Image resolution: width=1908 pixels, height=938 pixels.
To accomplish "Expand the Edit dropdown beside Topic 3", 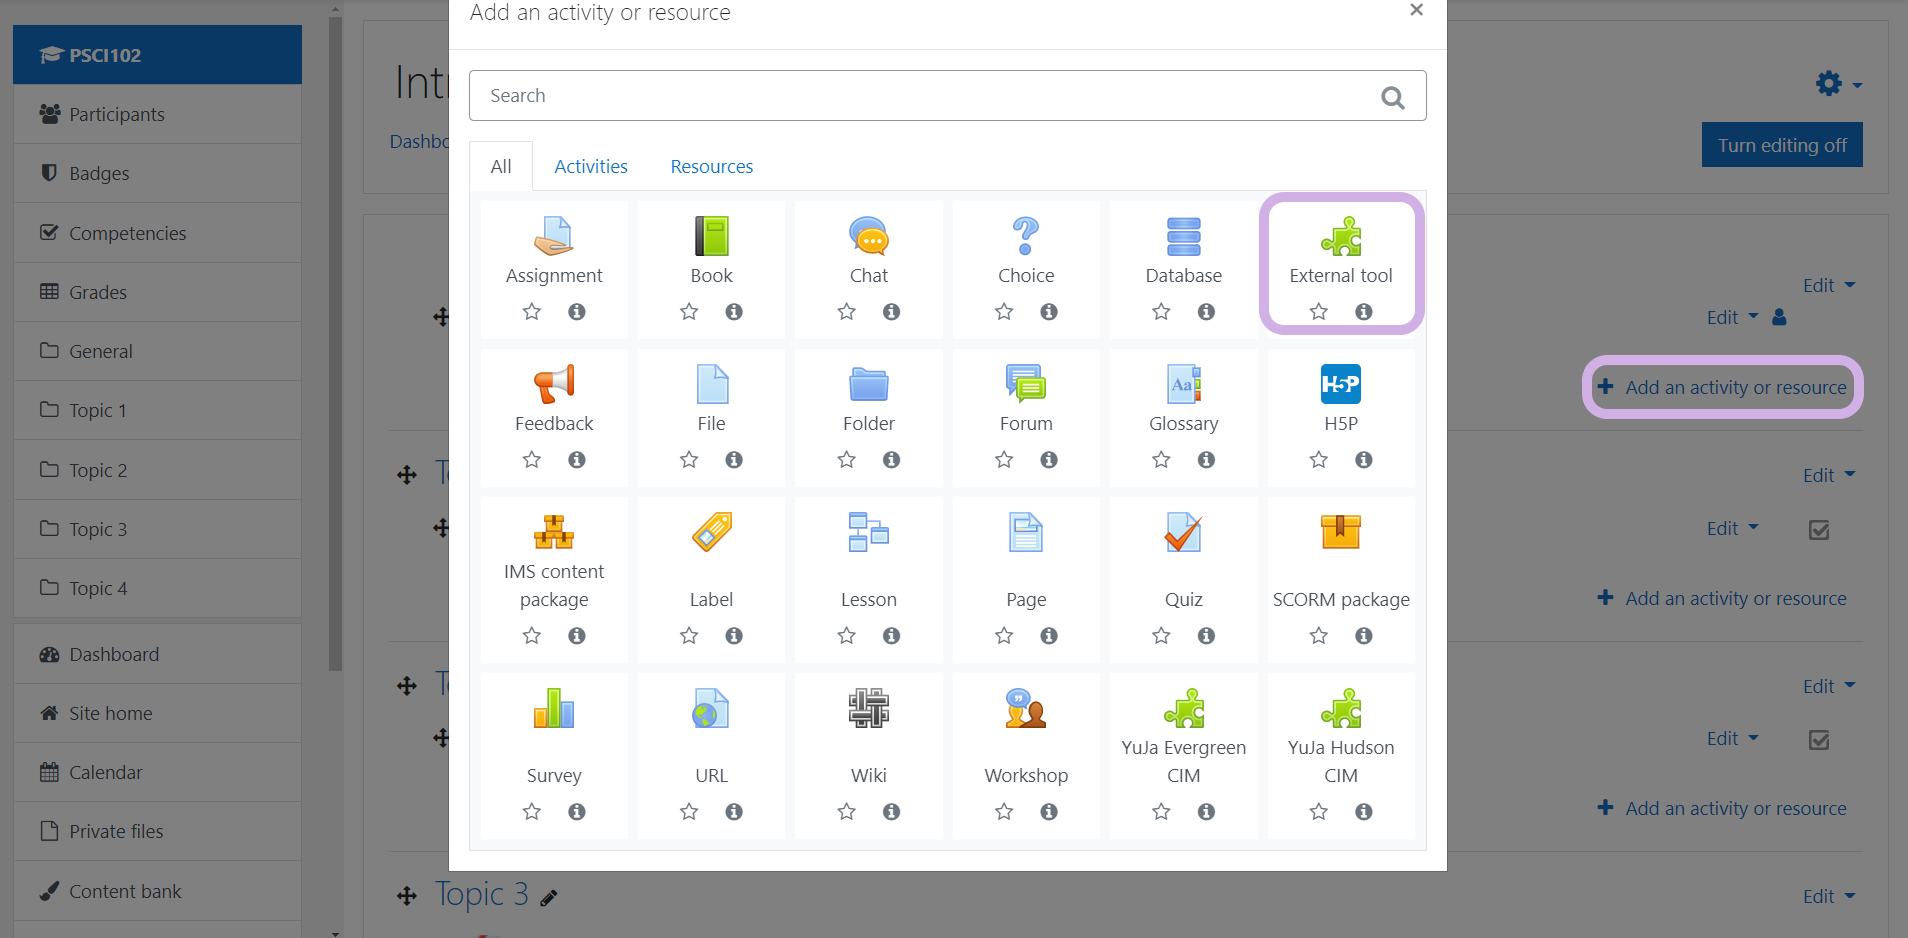I will [1828, 896].
